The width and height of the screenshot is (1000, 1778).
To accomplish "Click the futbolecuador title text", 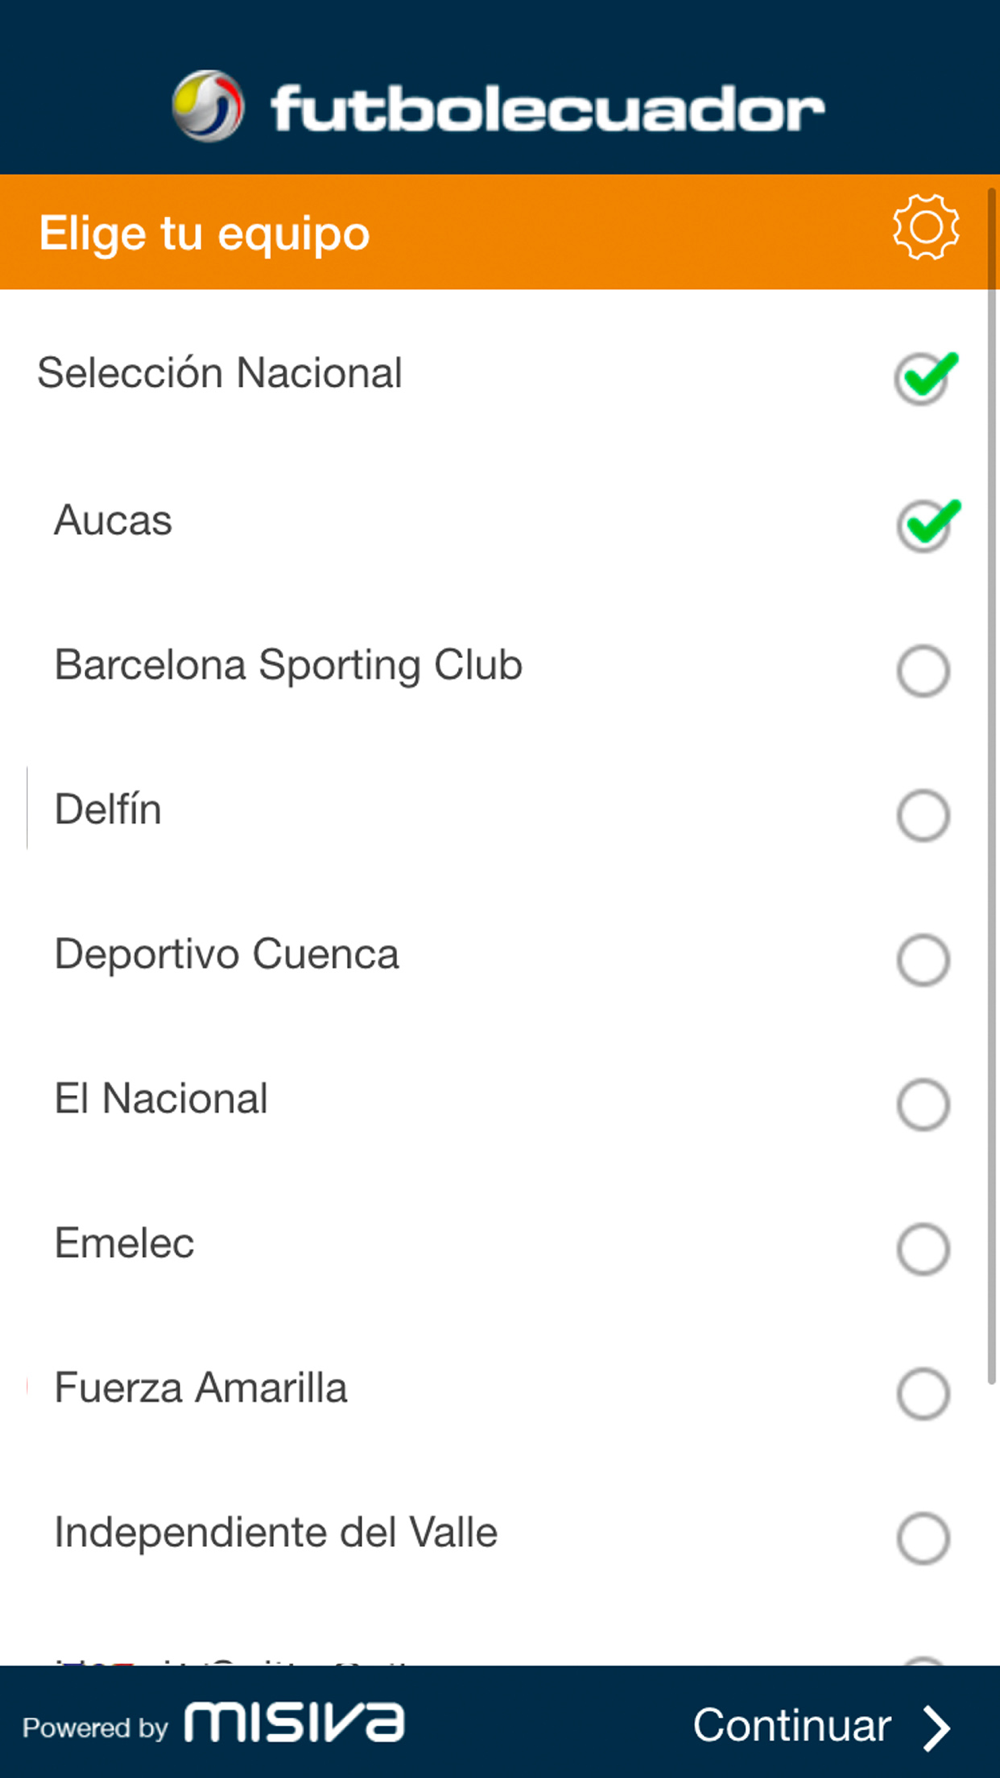I will coord(547,108).
